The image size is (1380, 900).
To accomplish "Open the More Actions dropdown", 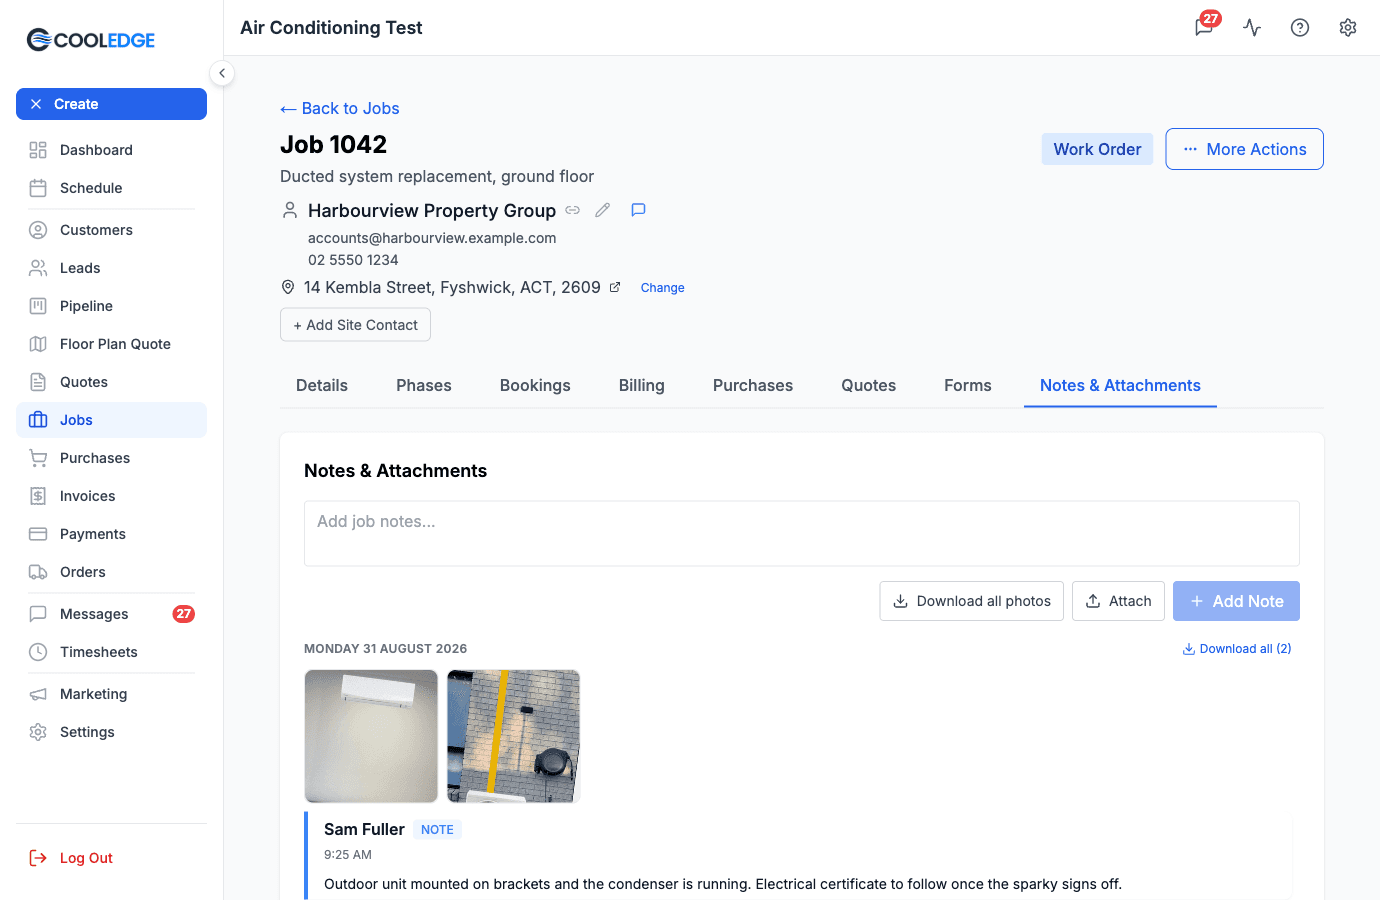I will point(1244,149).
